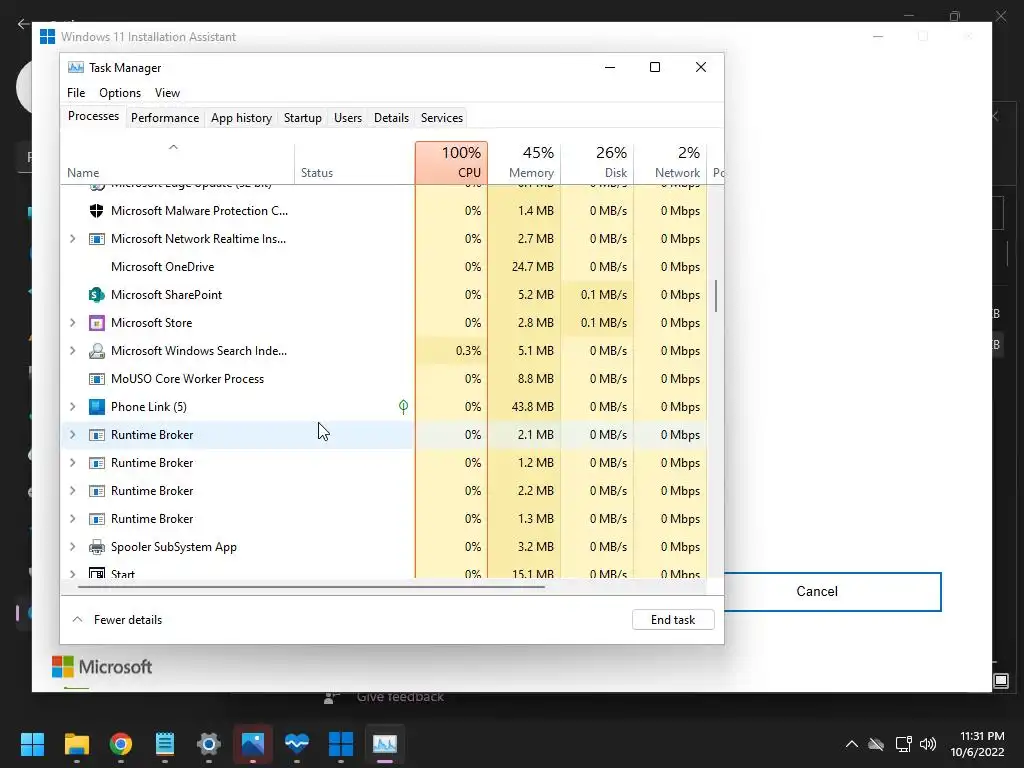Expand the Microsoft Store process group
This screenshot has height=768, width=1024.
click(72, 323)
